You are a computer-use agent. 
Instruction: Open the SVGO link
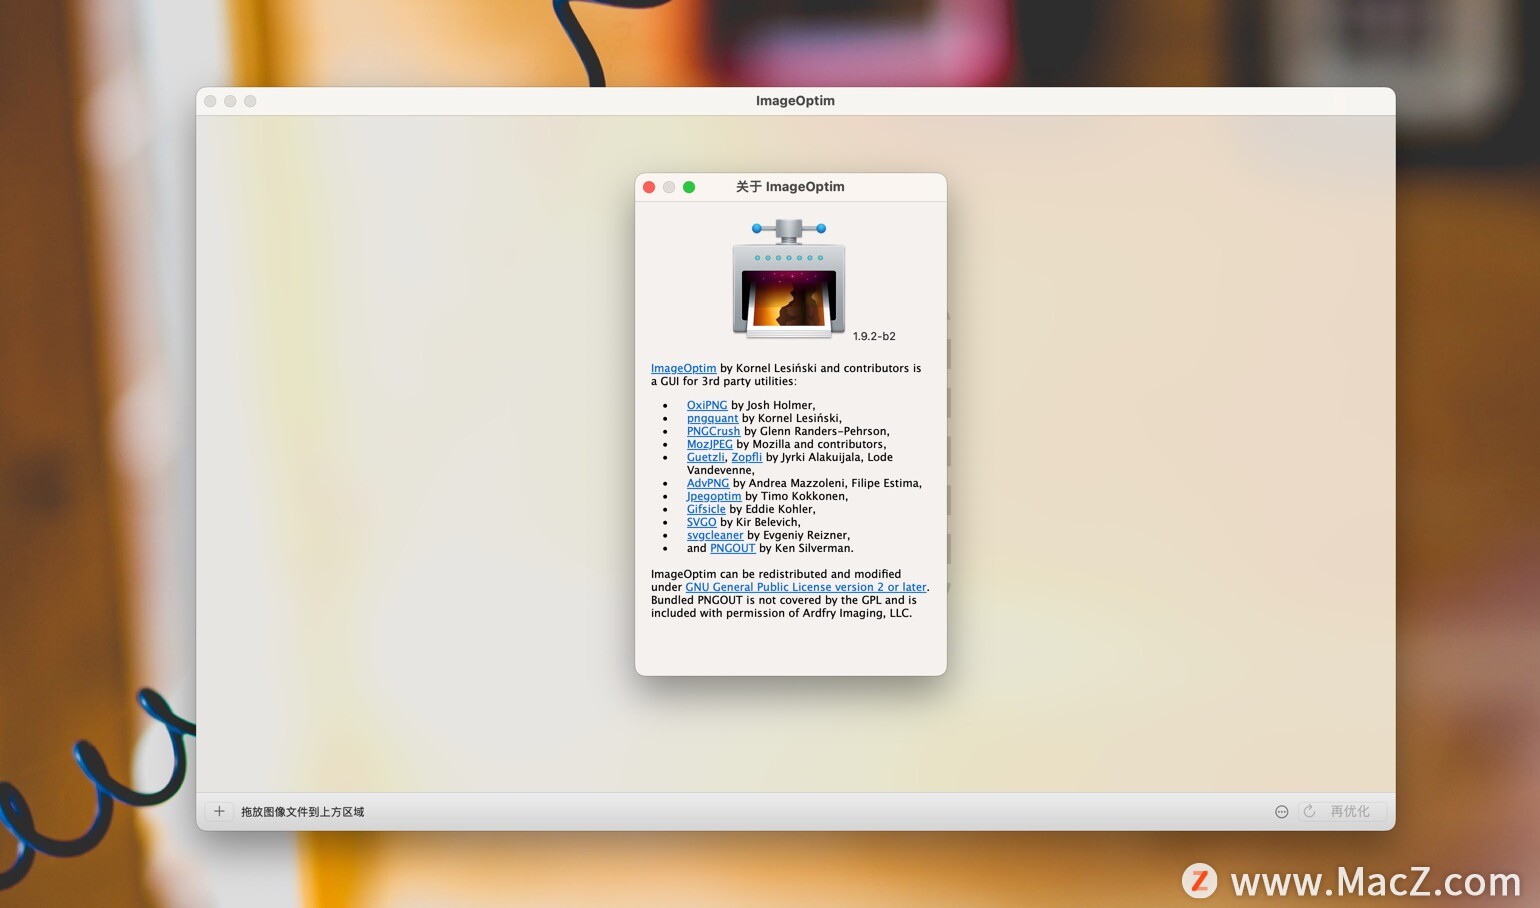701,522
